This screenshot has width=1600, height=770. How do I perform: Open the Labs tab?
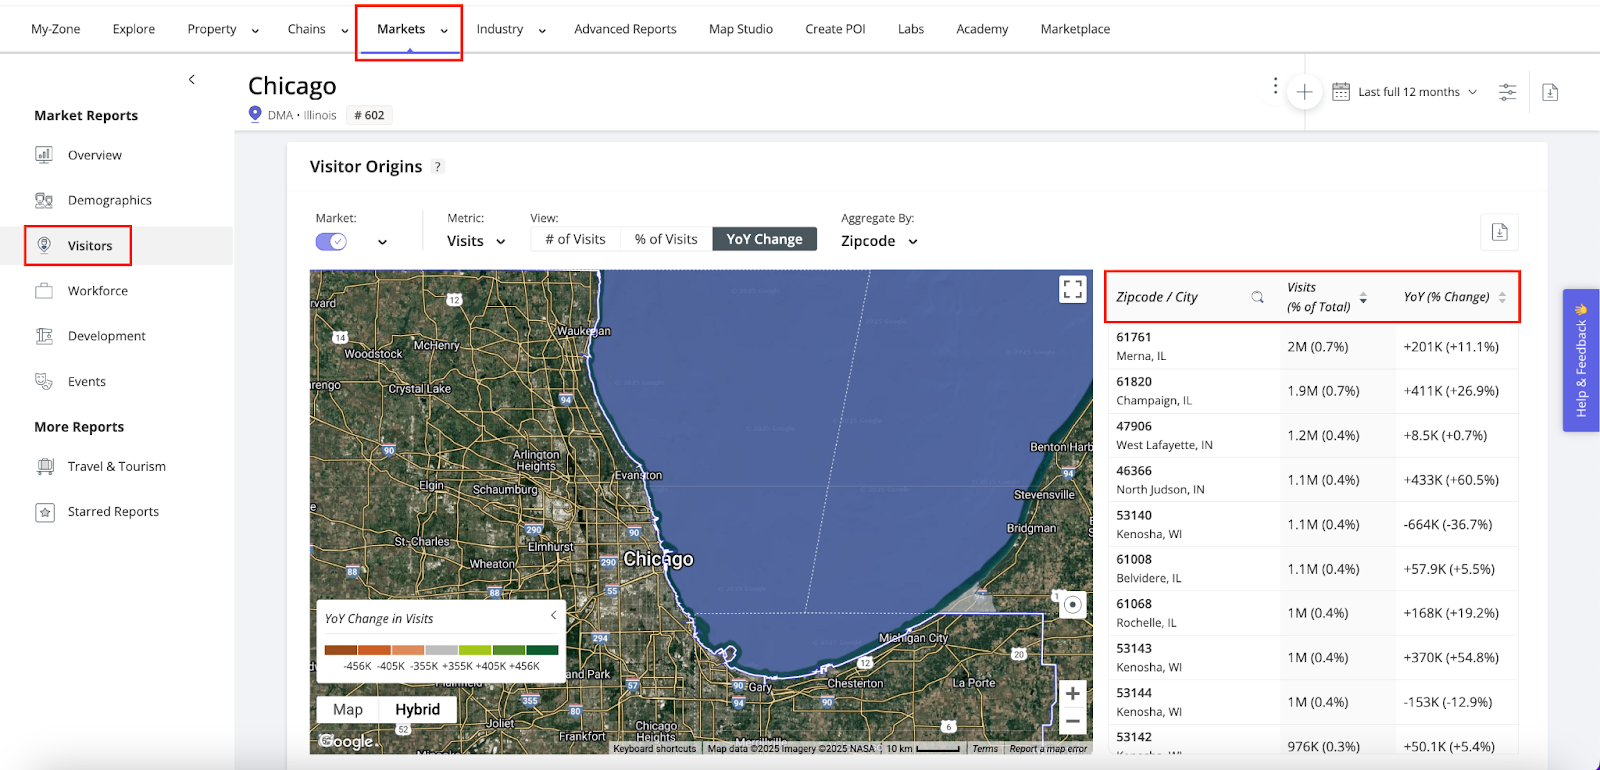[x=911, y=29]
